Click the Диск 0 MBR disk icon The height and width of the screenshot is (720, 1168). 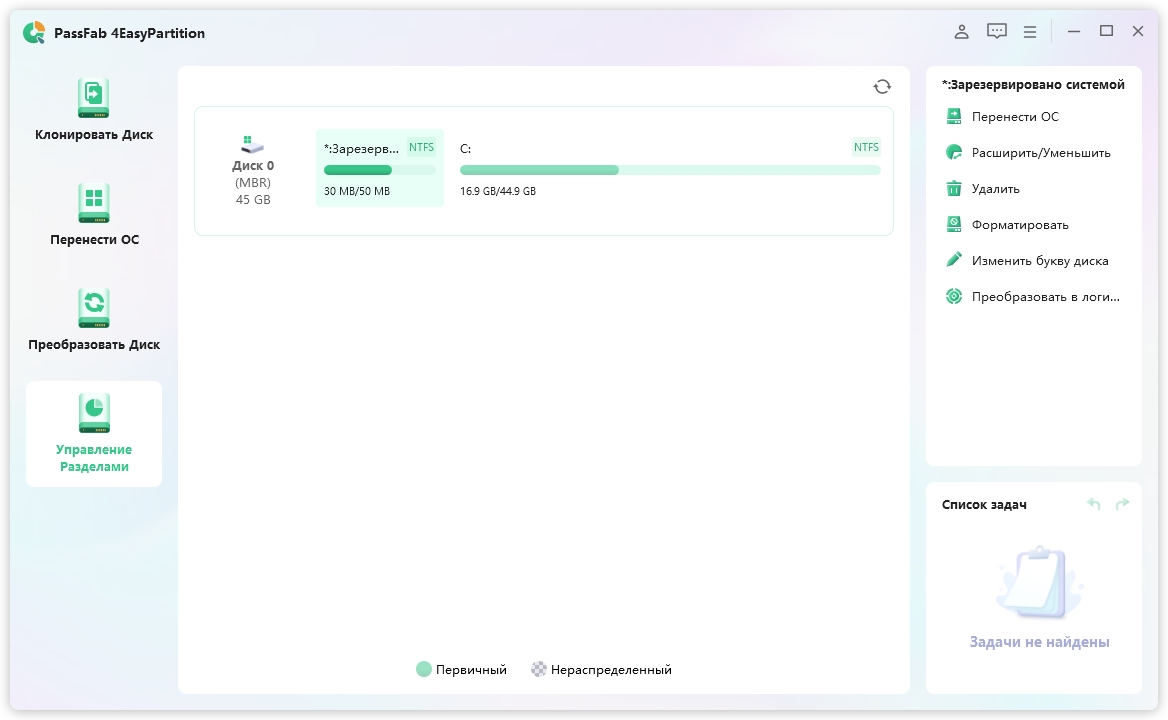[x=253, y=145]
